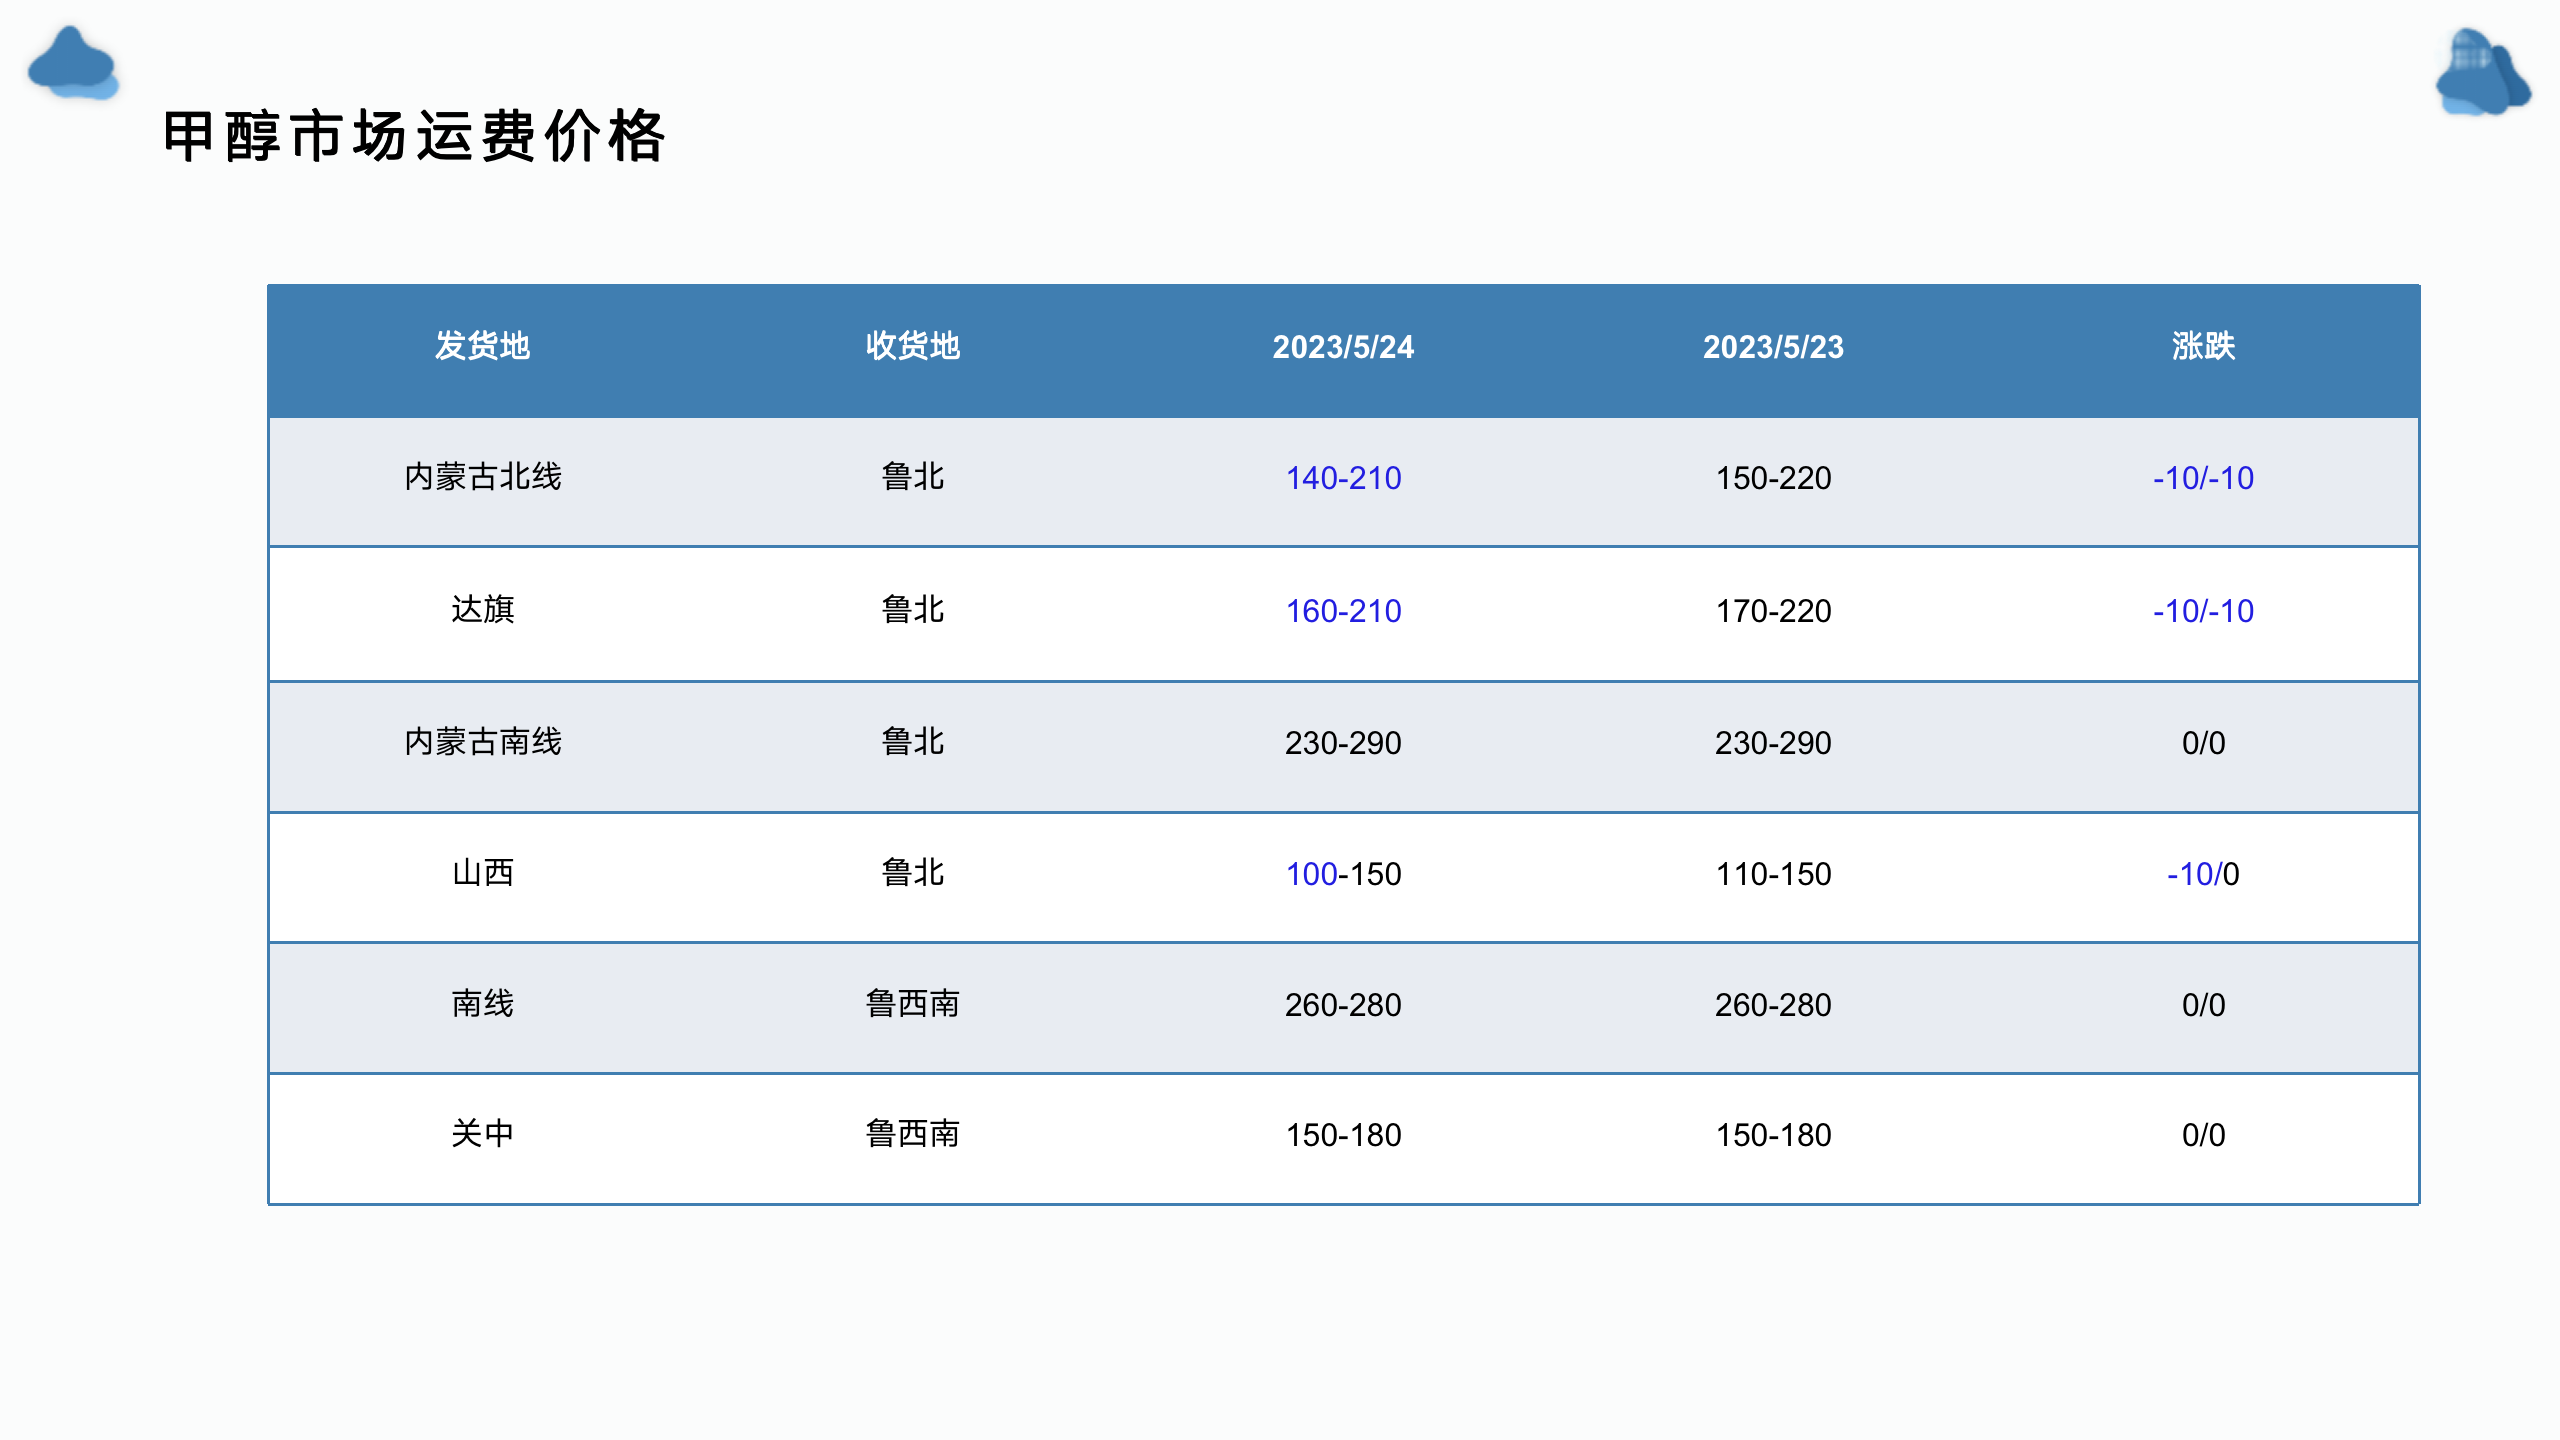This screenshot has height=1440, width=2560.
Task: Select the 收货地 column header
Action: 912,346
